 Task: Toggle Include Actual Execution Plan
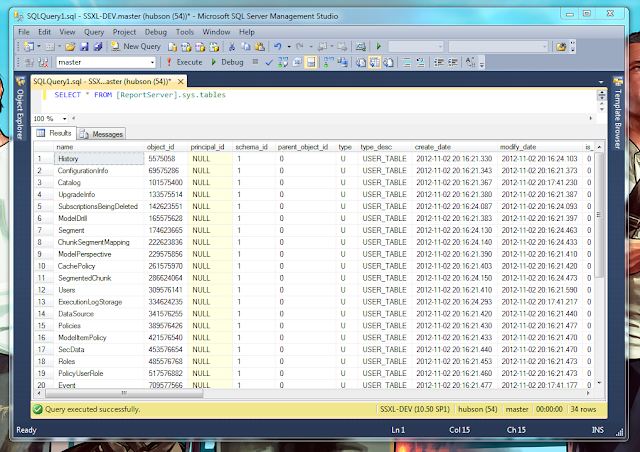pos(329,62)
